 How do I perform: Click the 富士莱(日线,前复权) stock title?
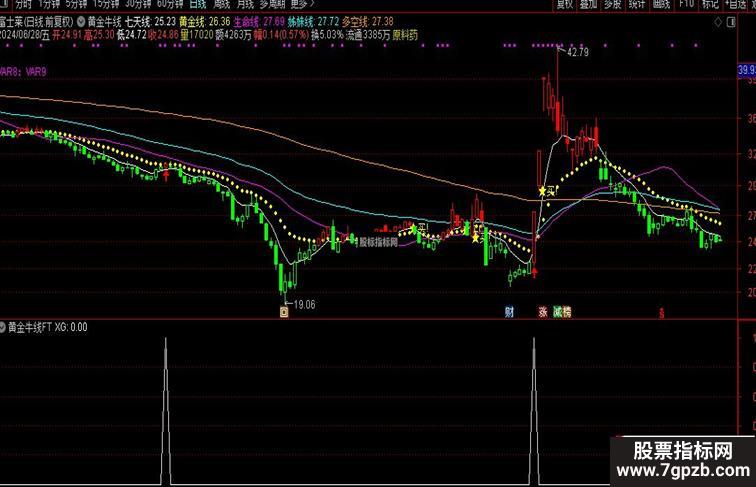37,22
